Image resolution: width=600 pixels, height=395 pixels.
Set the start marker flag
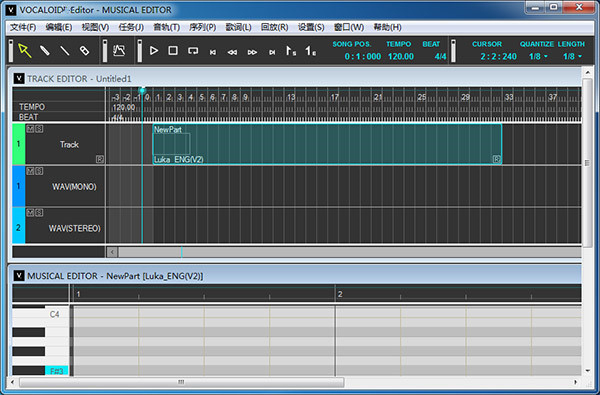291,51
